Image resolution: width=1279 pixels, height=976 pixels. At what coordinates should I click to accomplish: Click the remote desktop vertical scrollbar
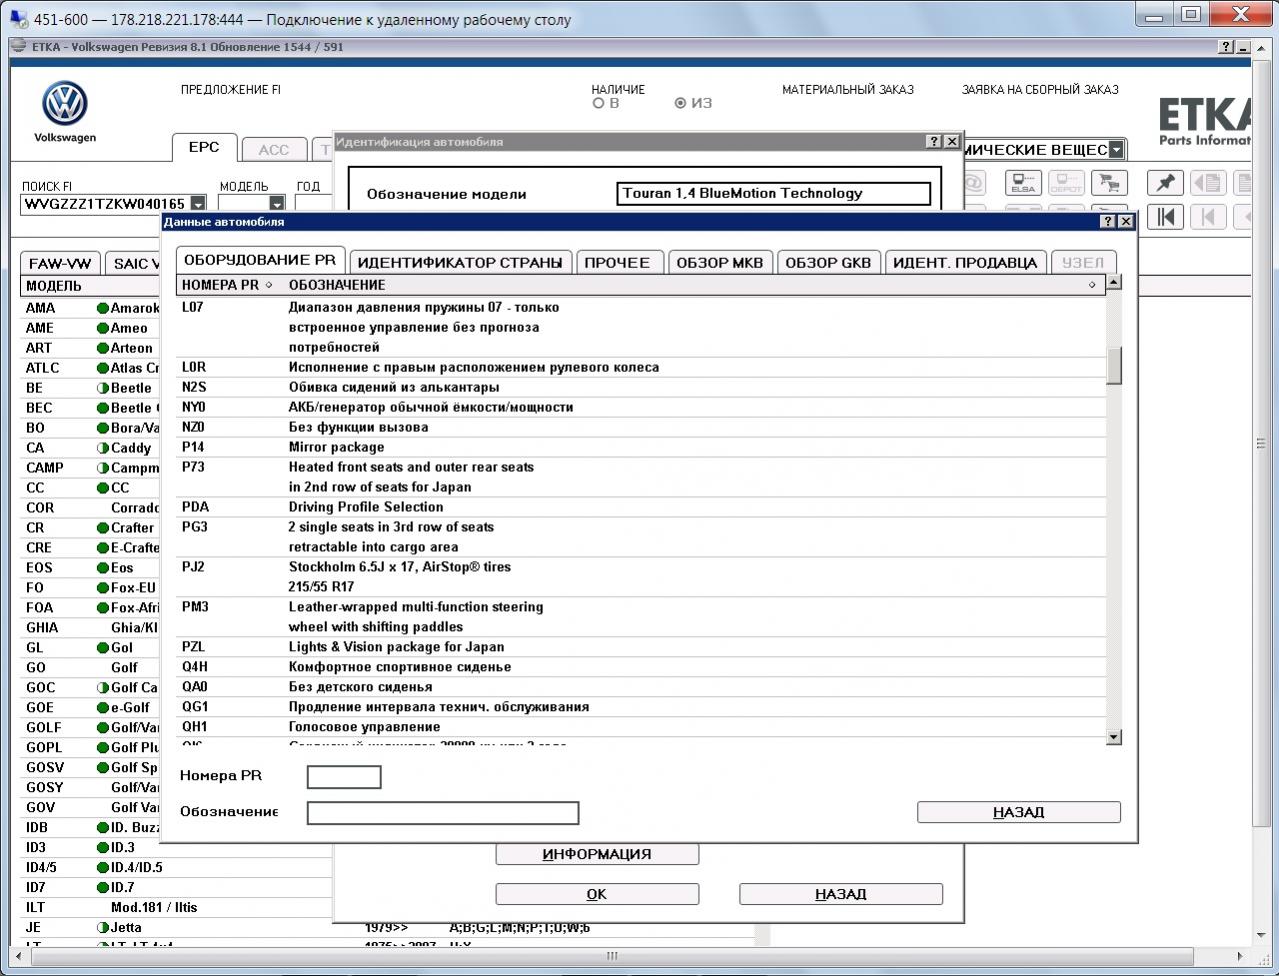[x=1261, y=443]
